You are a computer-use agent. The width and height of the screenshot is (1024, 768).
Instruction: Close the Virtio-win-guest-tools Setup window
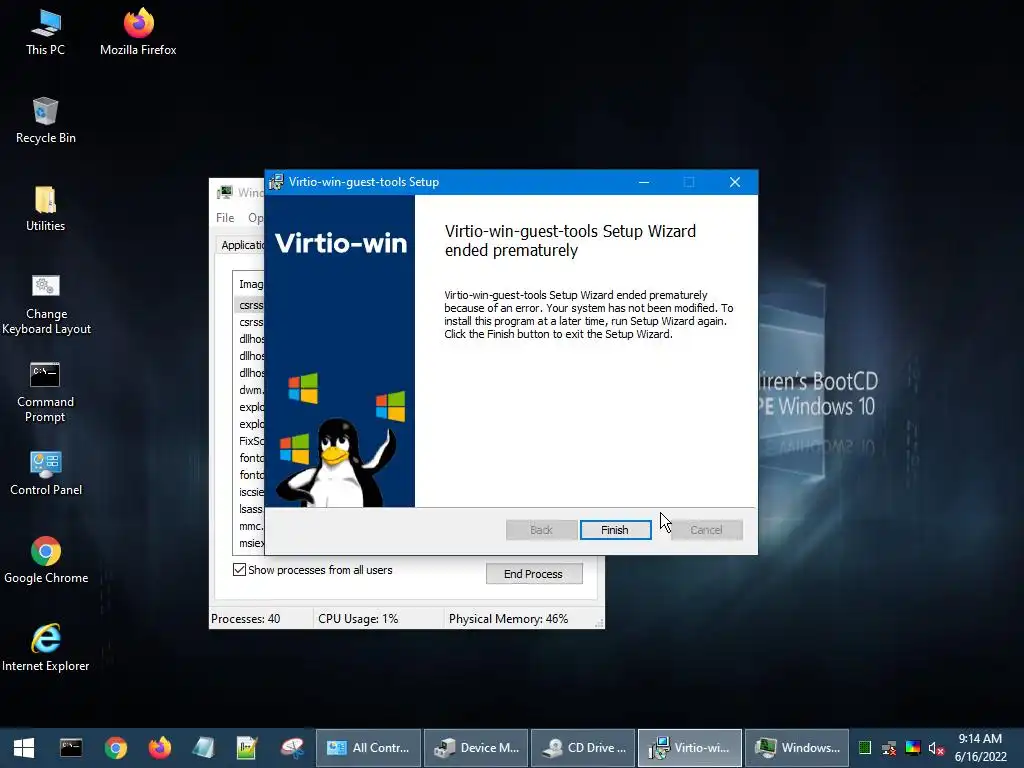[x=735, y=182]
